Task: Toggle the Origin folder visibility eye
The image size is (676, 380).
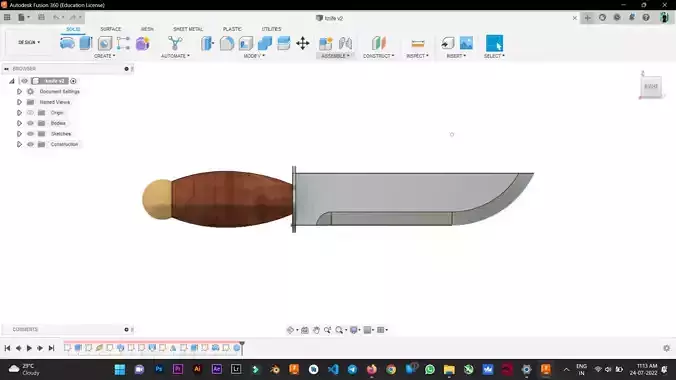Action: [x=30, y=113]
